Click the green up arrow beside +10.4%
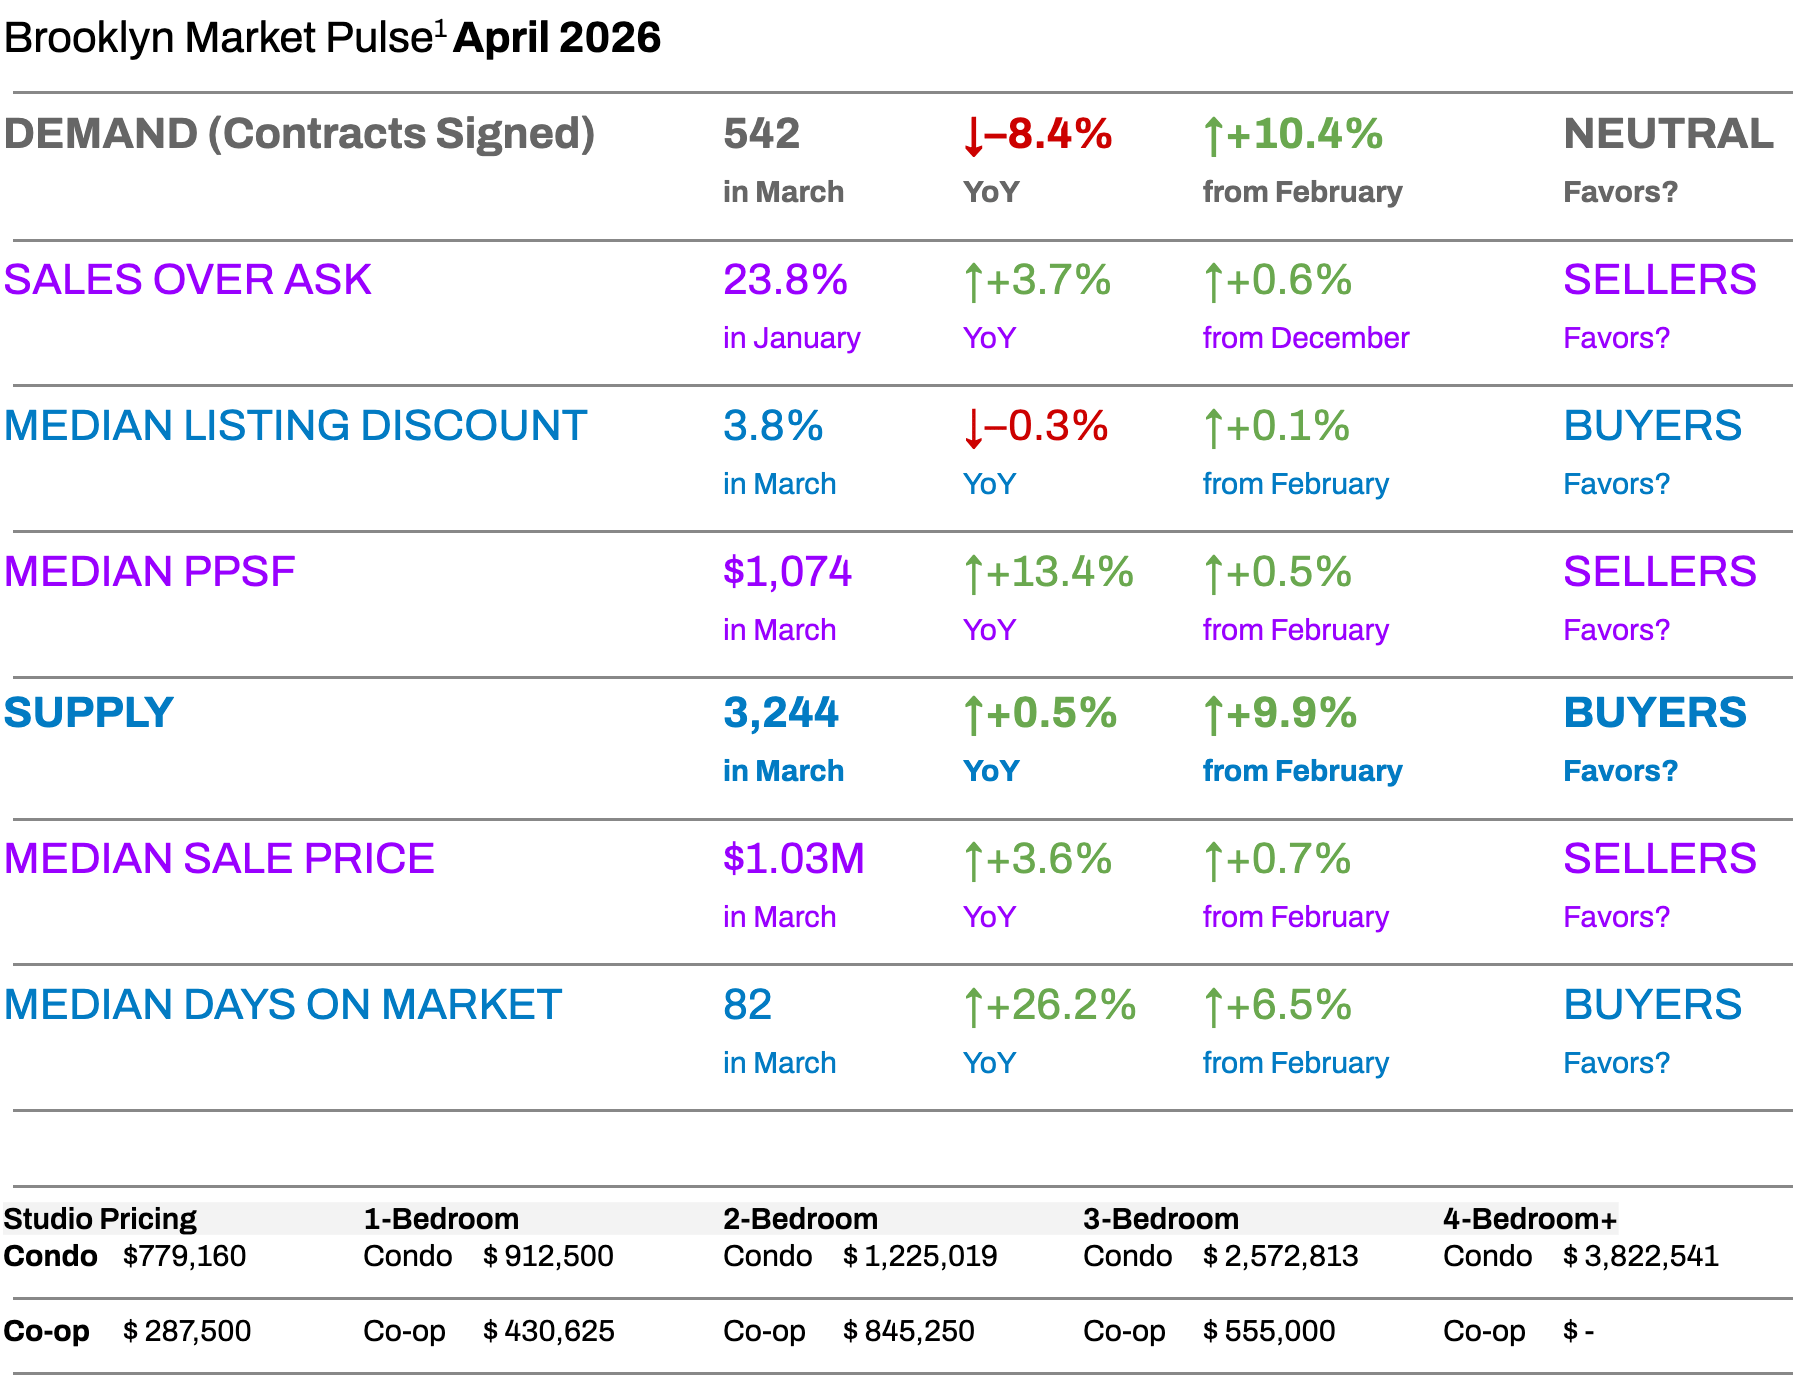The image size is (1816, 1390). pyautogui.click(x=1213, y=137)
